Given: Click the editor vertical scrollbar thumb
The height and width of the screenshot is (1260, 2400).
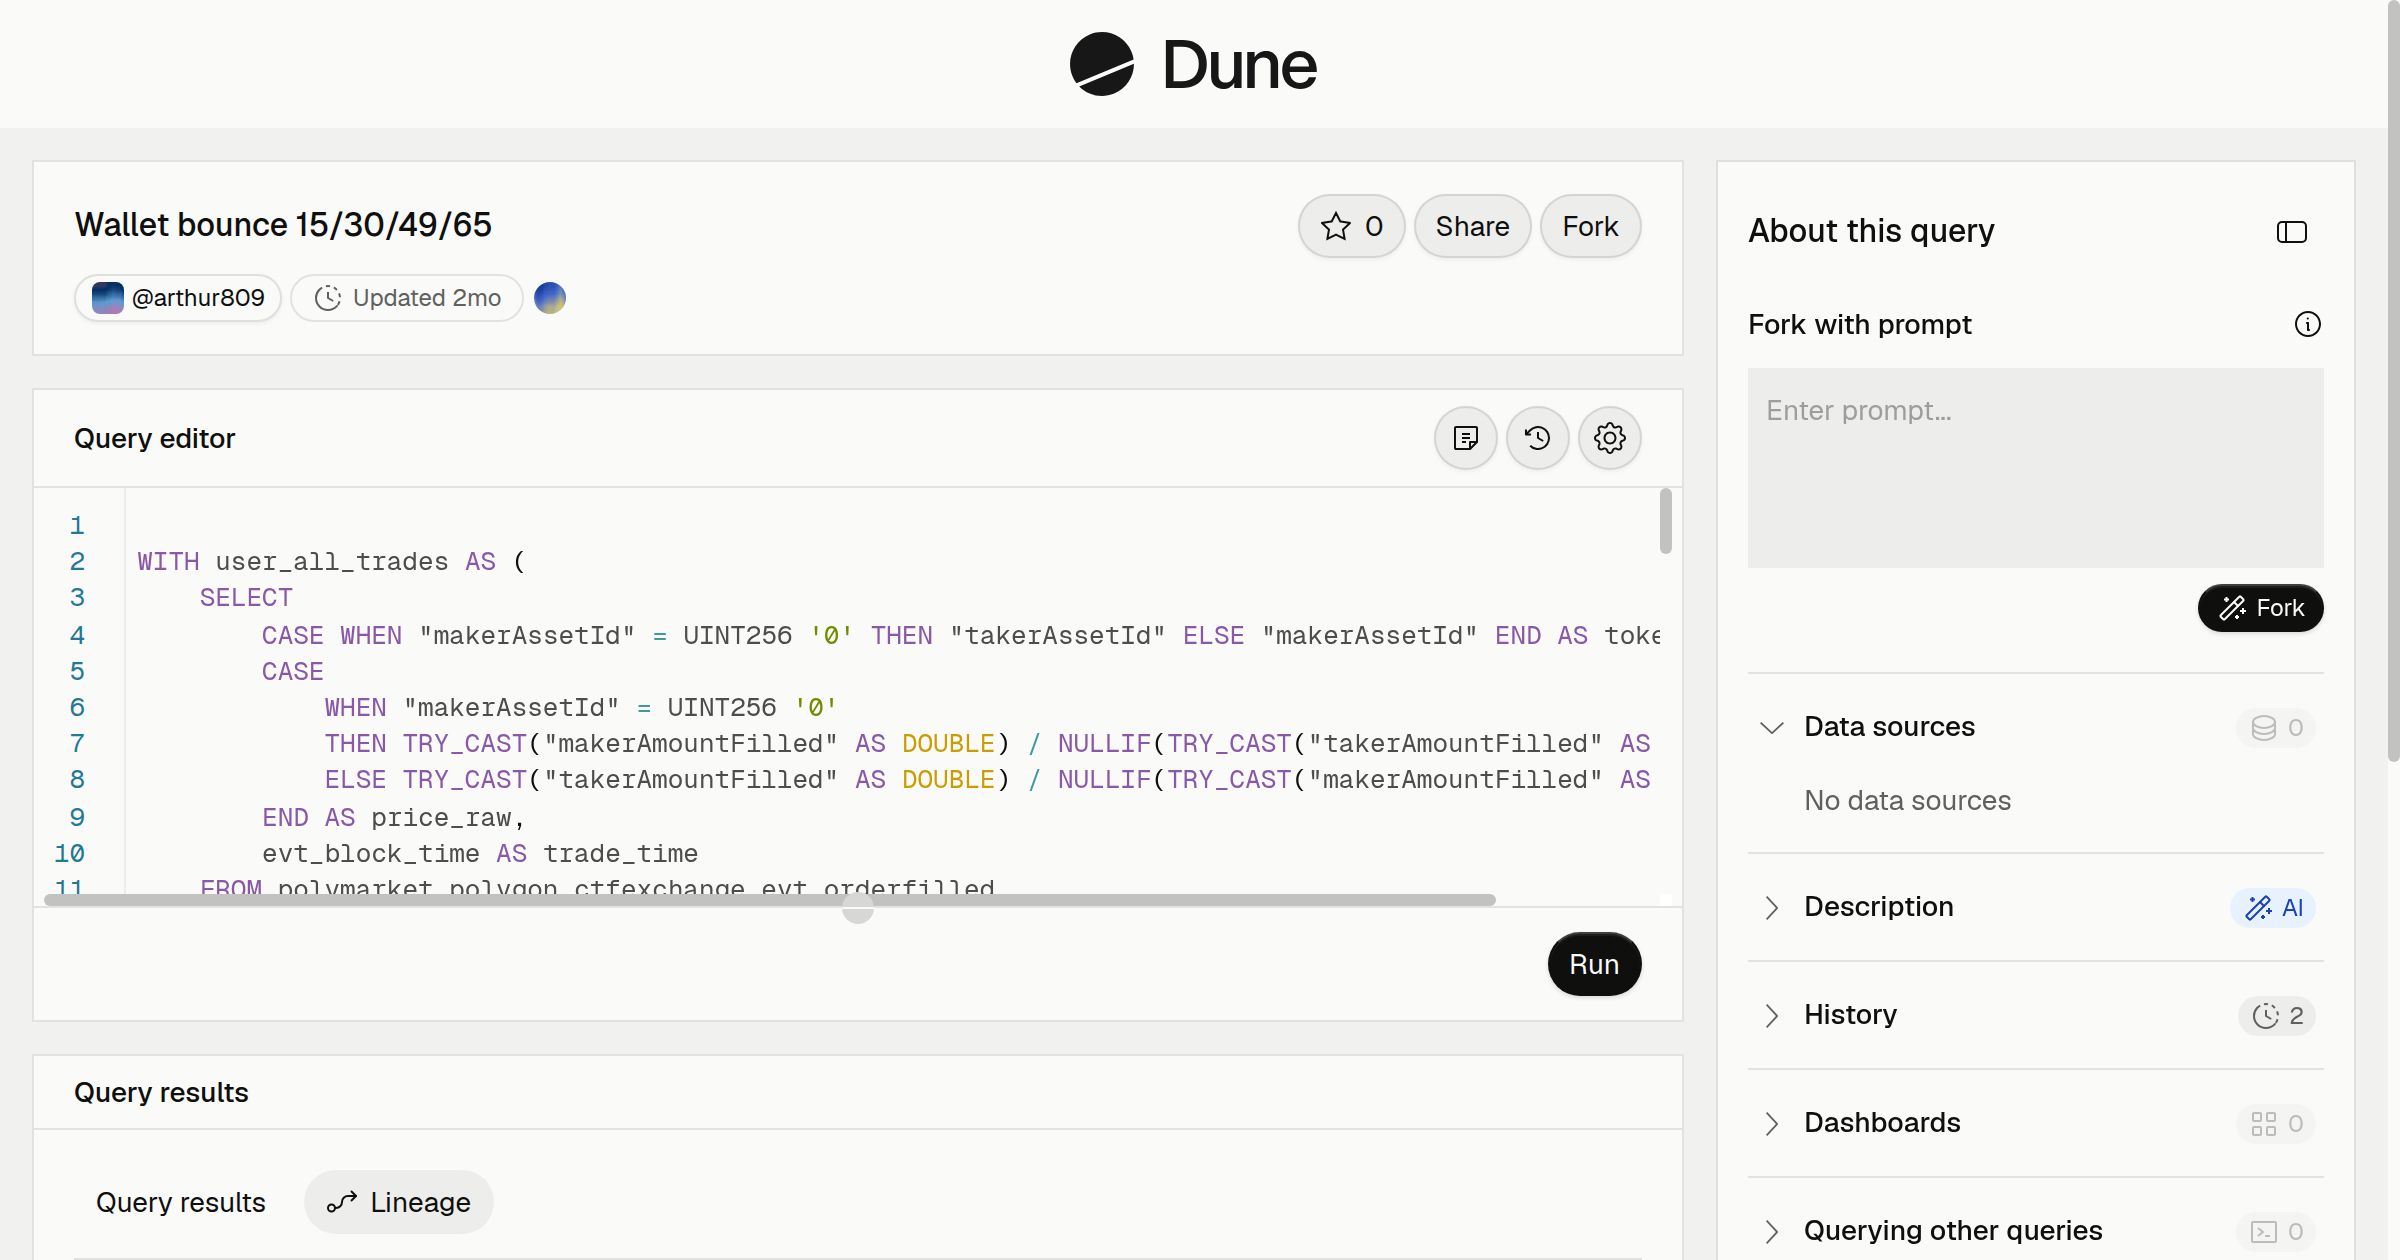Looking at the screenshot, I should 1665,520.
